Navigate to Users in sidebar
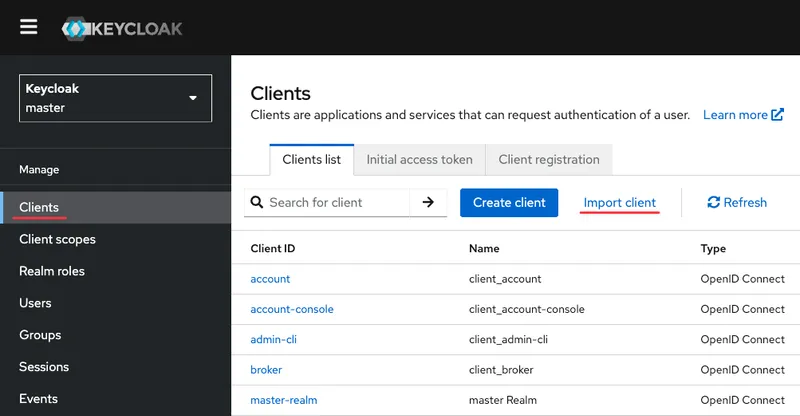This screenshot has width=800, height=416. [x=35, y=303]
